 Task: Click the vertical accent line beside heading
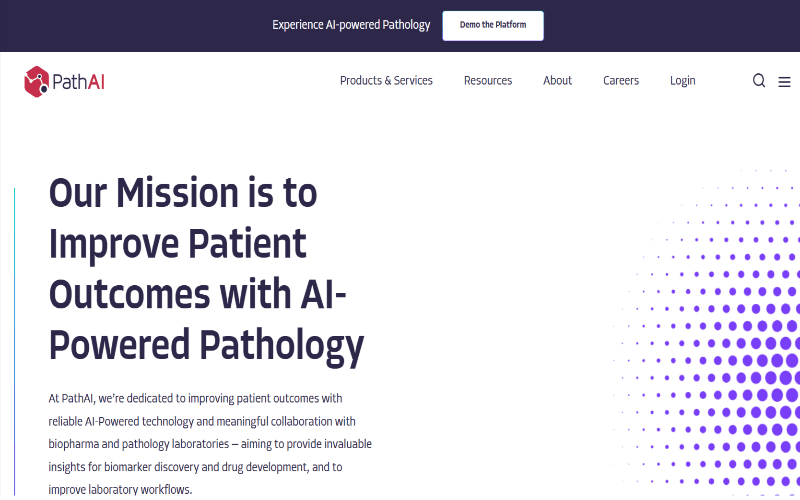pos(14,342)
